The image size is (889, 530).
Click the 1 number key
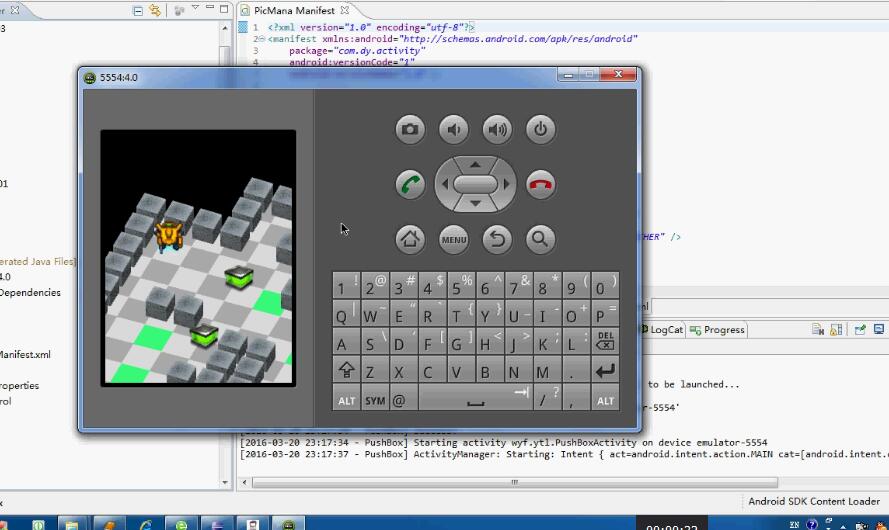click(x=346, y=286)
